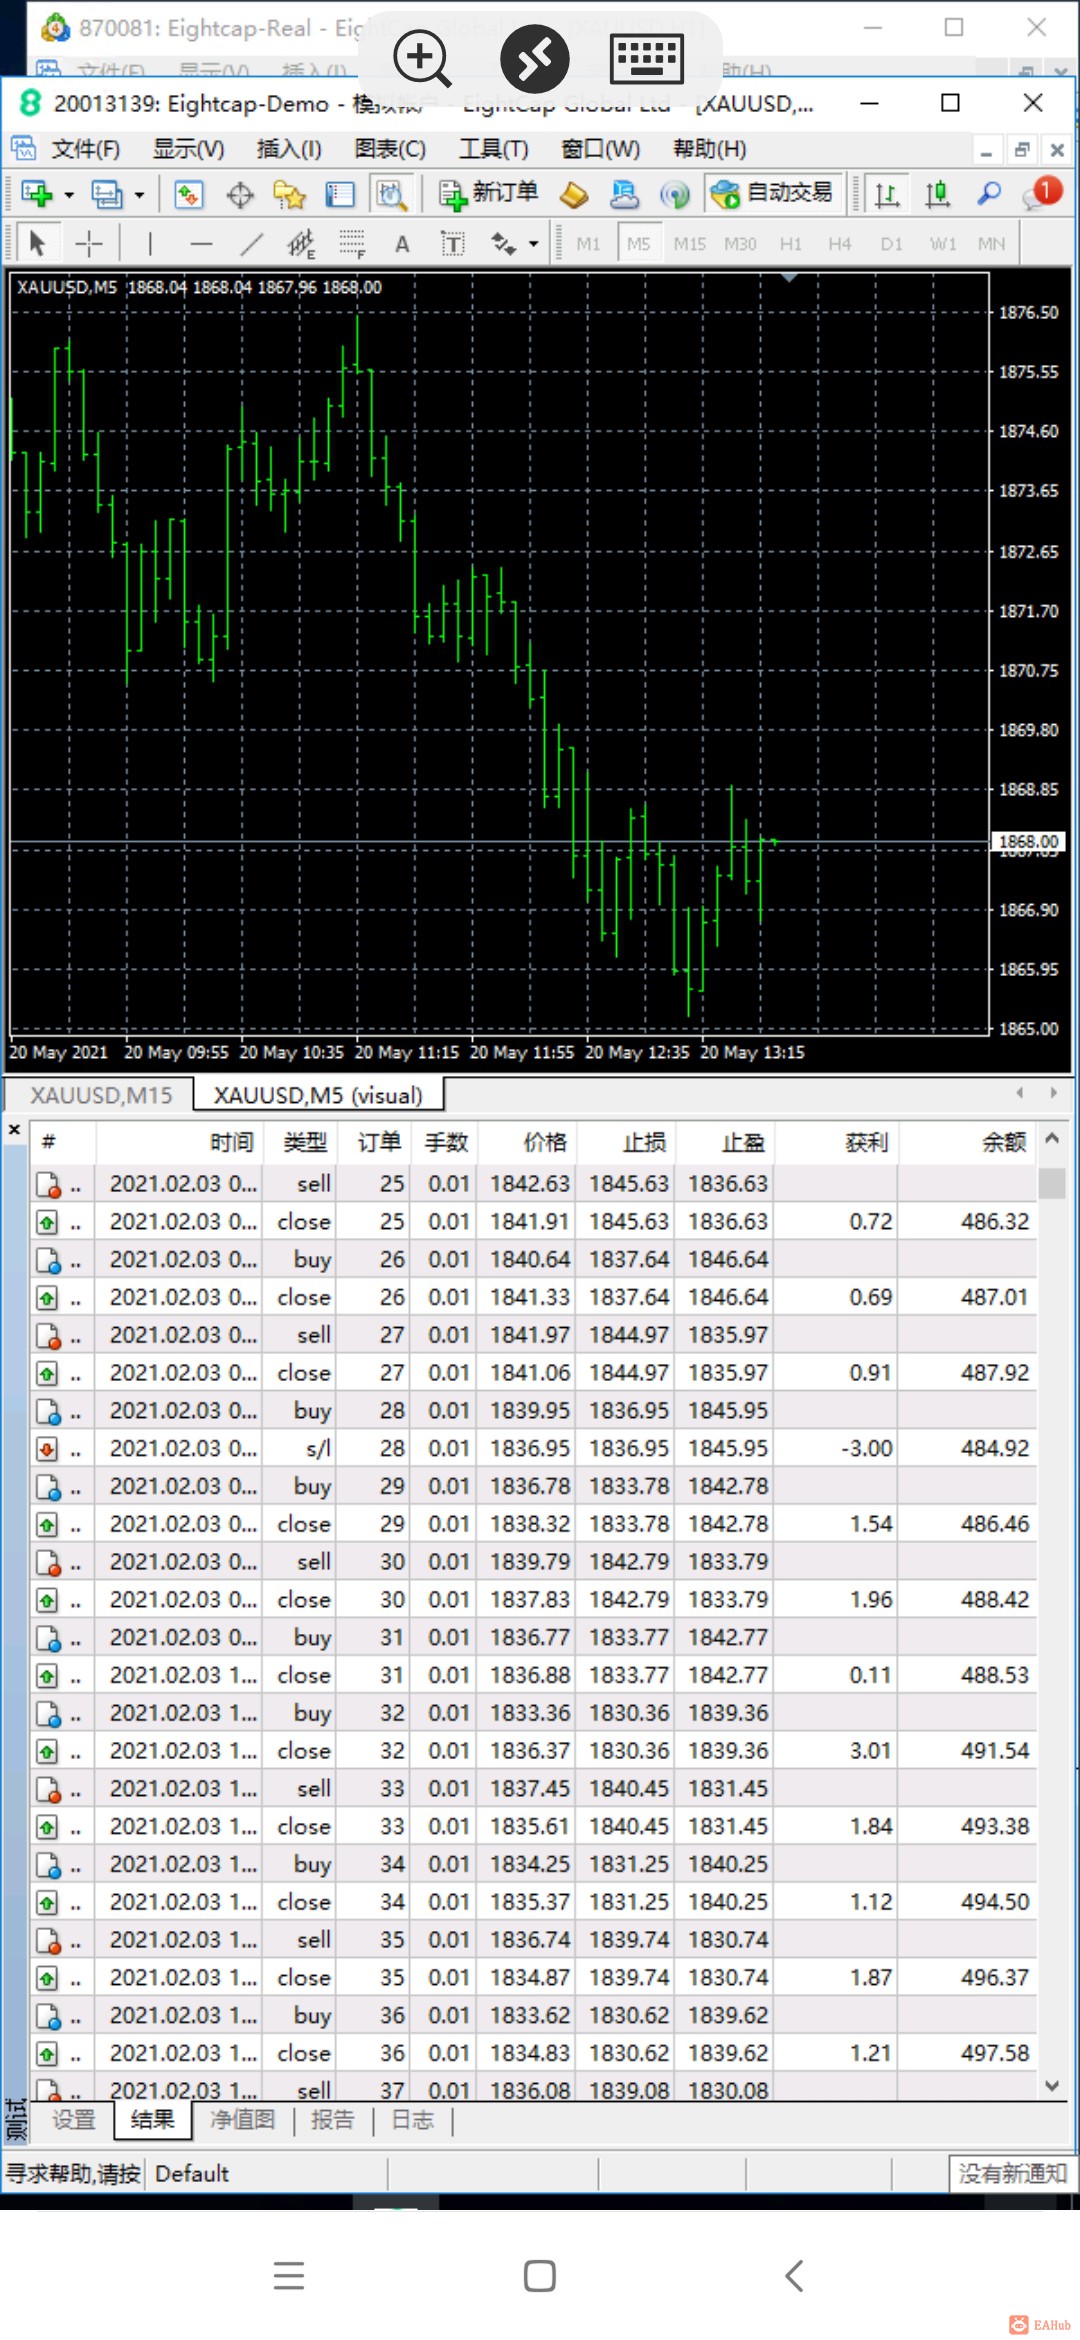Select the s/l row for order 28
The width and height of the screenshot is (1080, 2340).
(x=533, y=1448)
